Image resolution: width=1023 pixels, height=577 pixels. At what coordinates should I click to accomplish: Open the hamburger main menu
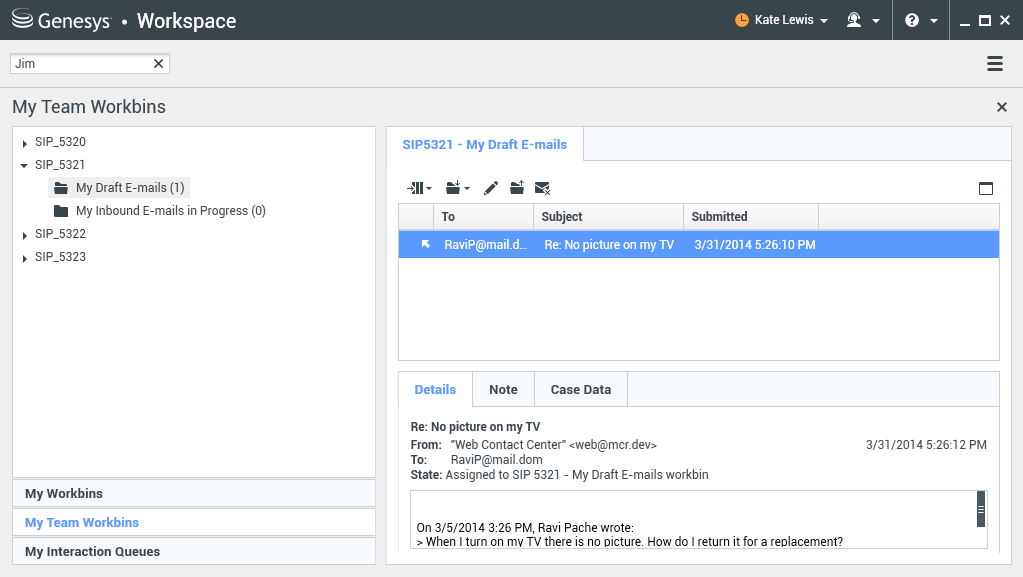point(995,64)
